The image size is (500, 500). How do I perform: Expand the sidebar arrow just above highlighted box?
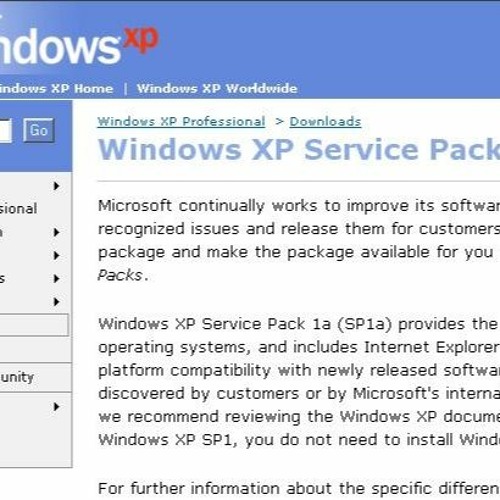pyautogui.click(x=57, y=302)
